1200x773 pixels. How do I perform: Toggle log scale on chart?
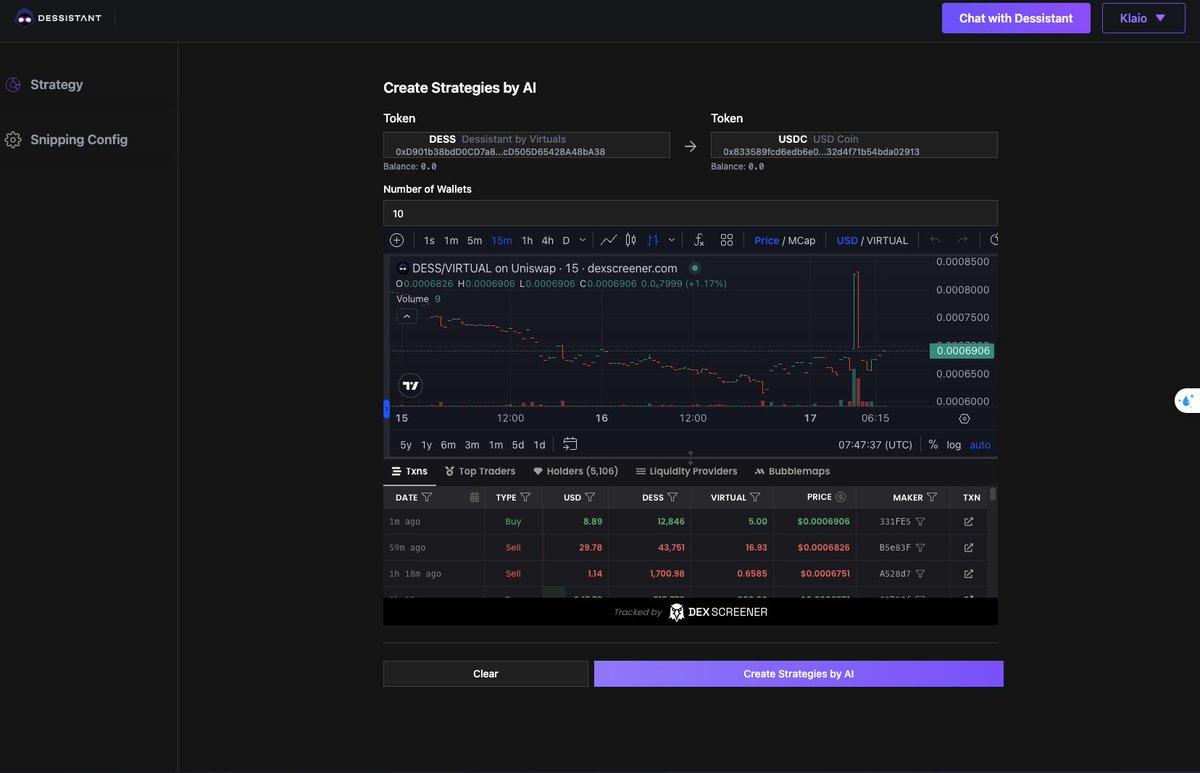(954, 445)
